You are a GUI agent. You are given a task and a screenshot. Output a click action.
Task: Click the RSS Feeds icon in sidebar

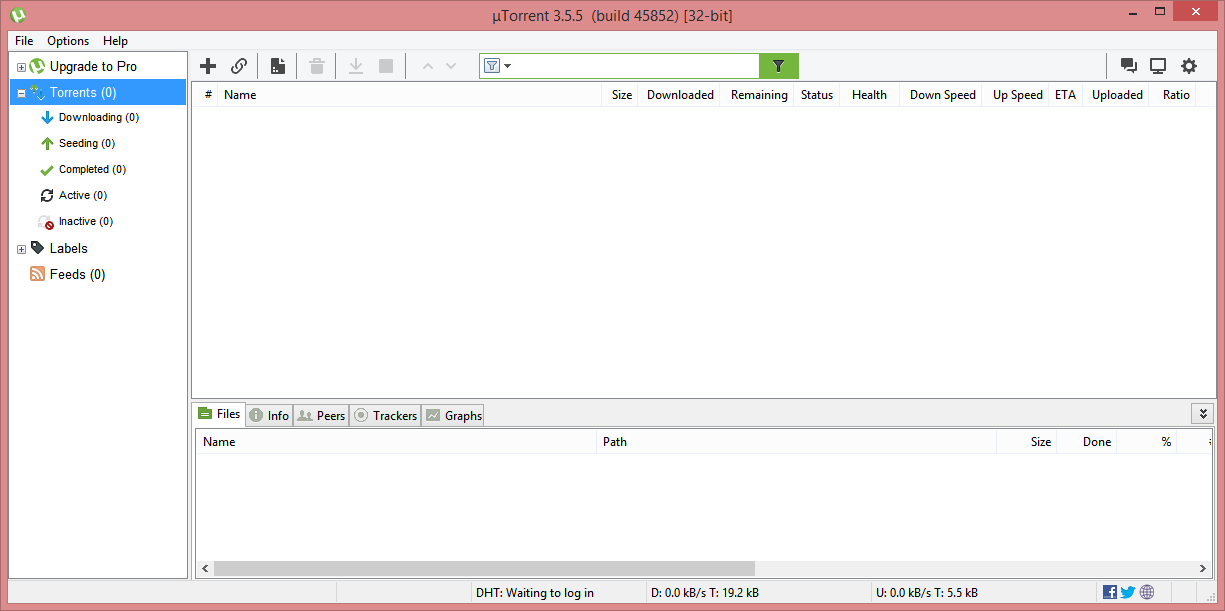[37, 274]
